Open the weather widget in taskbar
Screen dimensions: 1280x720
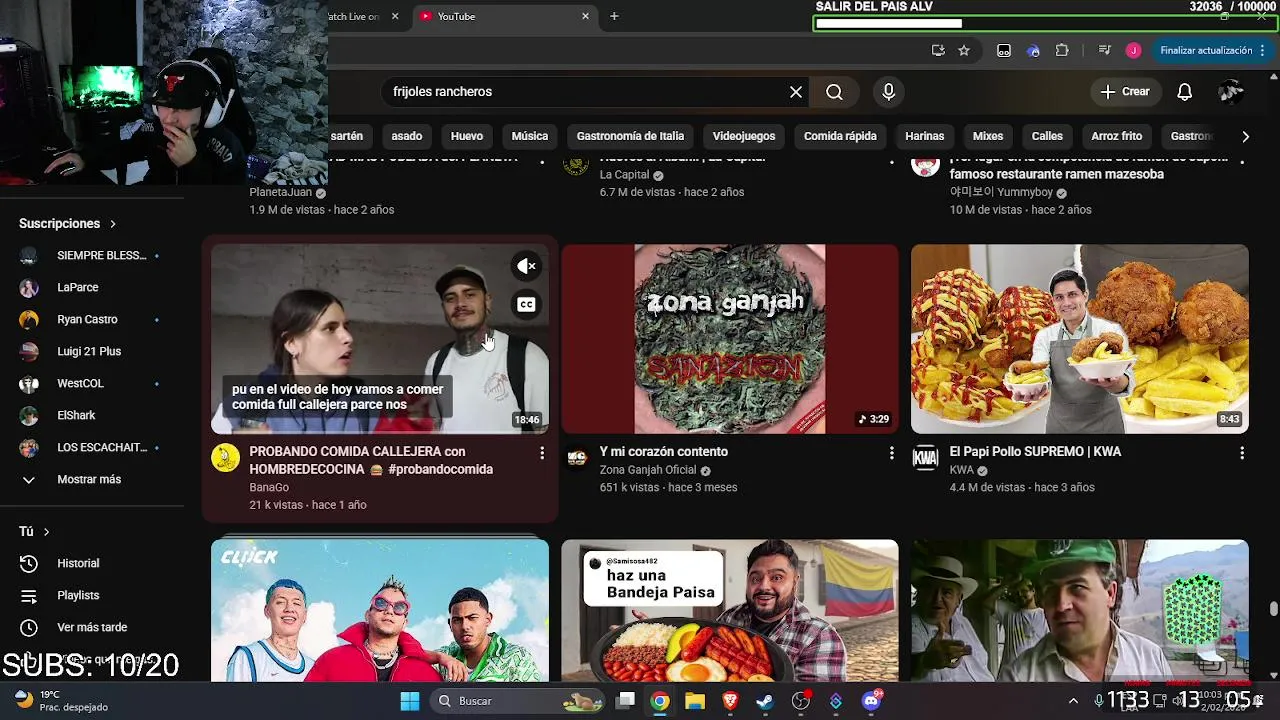[x=60, y=701]
